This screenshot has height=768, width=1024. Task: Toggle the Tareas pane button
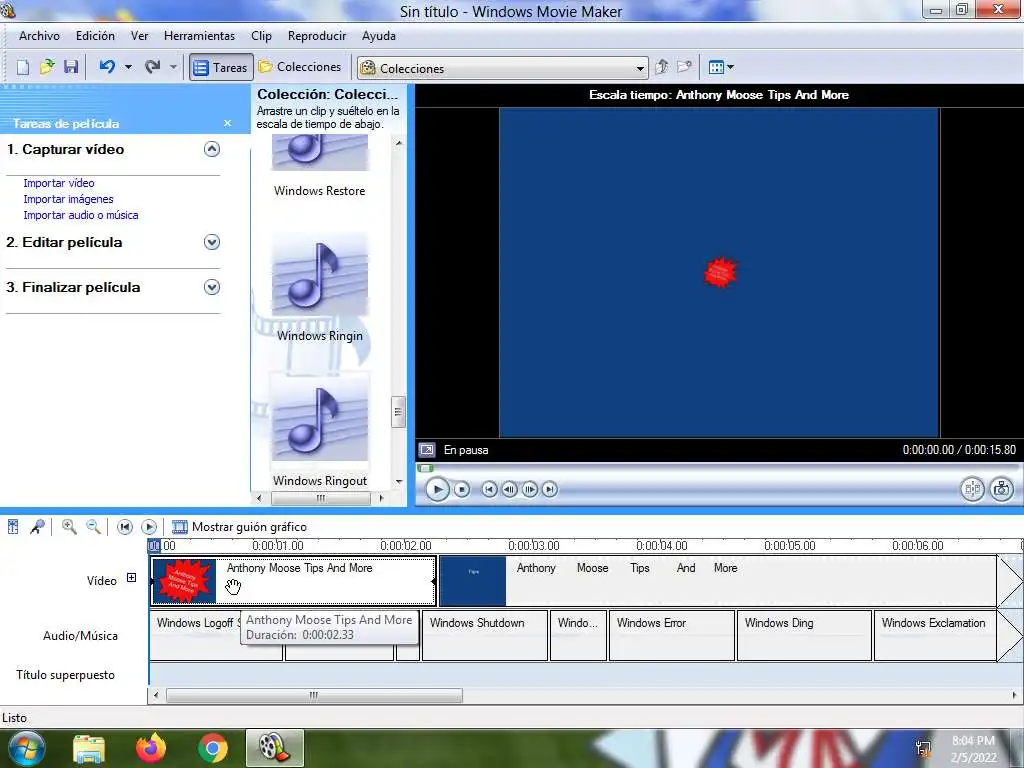[221, 67]
